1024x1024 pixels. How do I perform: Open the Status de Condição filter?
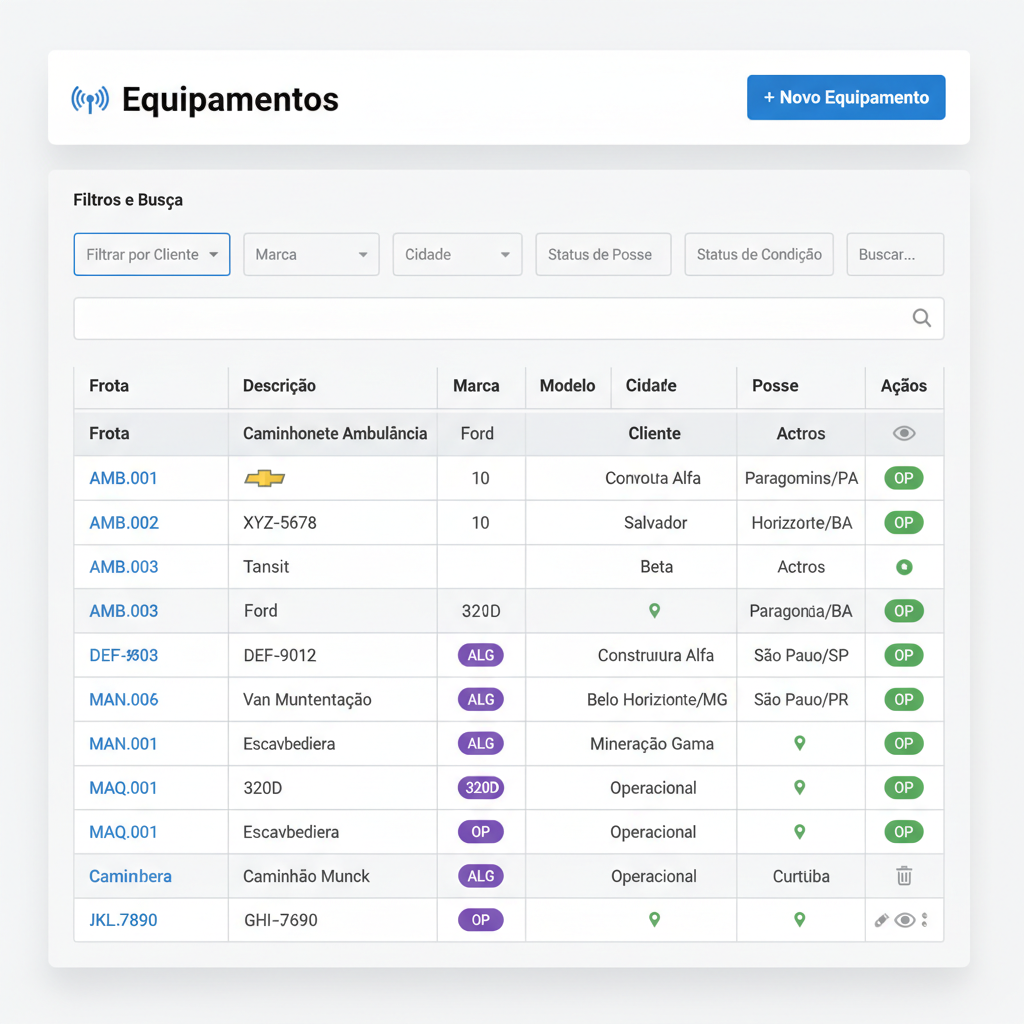click(759, 255)
